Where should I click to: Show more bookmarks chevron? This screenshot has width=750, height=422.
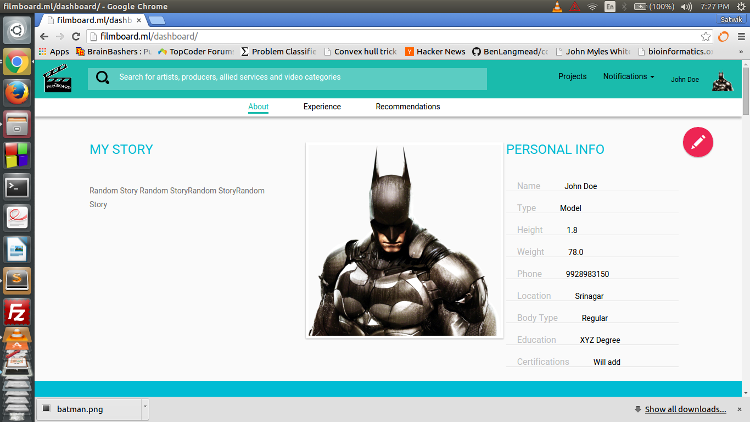tap(741, 51)
